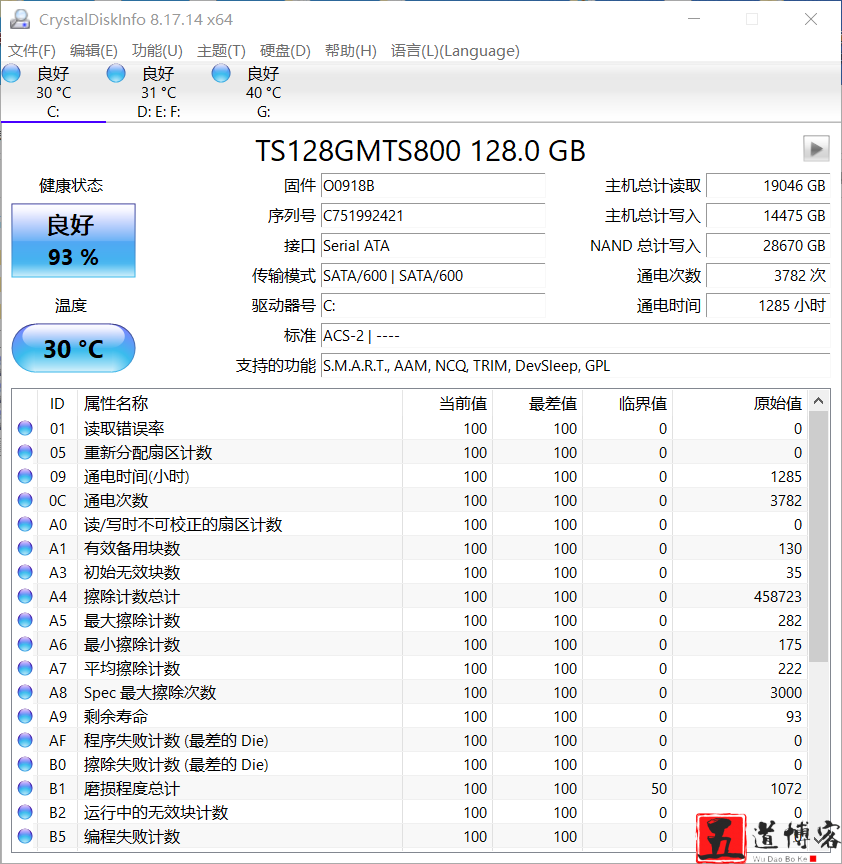Click status orb for A8 Spec 最大擦除次数
This screenshot has height=864, width=842.
pos(25,692)
